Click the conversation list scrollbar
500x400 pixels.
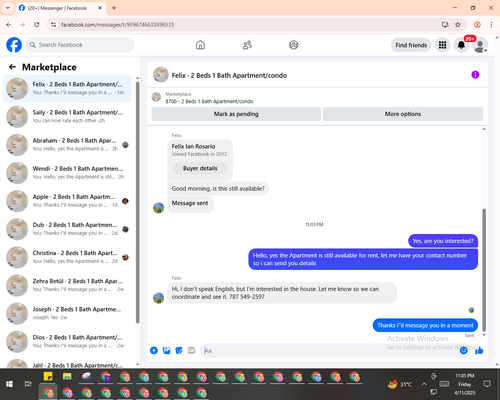pyautogui.click(x=137, y=202)
